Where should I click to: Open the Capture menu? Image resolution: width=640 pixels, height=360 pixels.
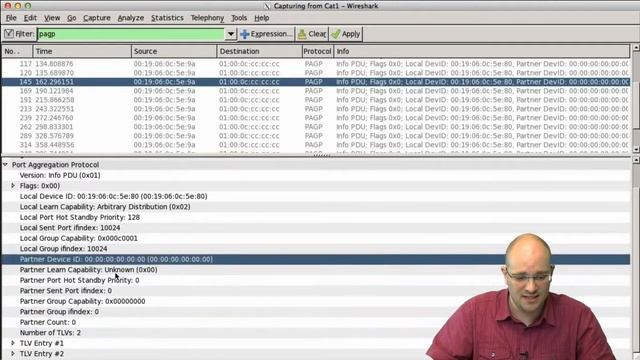pos(97,18)
